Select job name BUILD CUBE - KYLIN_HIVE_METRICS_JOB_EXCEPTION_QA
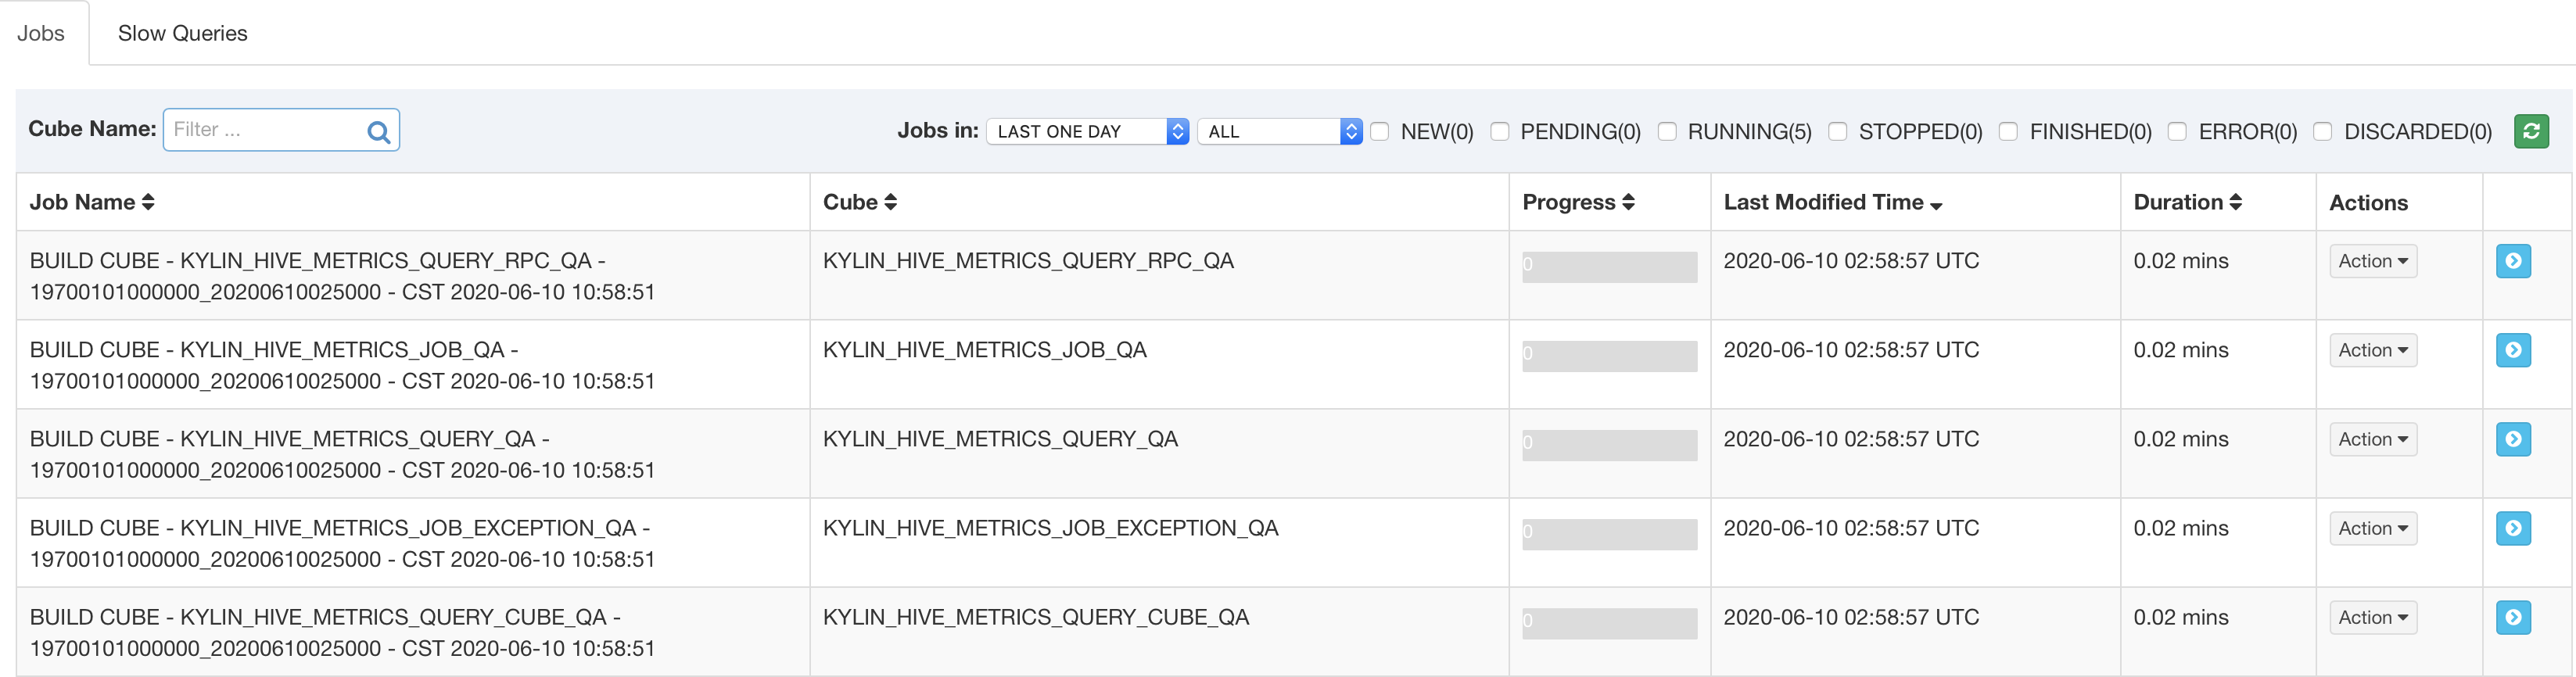Screen dimensions: 2576x677 (342, 543)
